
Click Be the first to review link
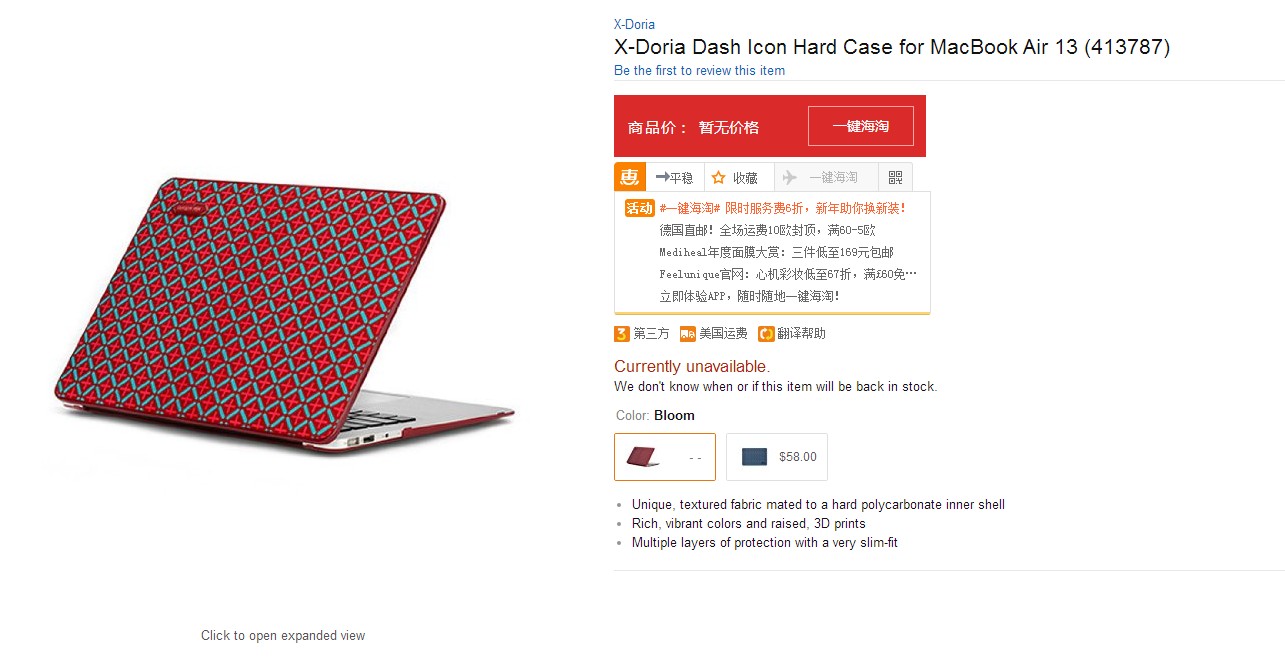[x=699, y=70]
